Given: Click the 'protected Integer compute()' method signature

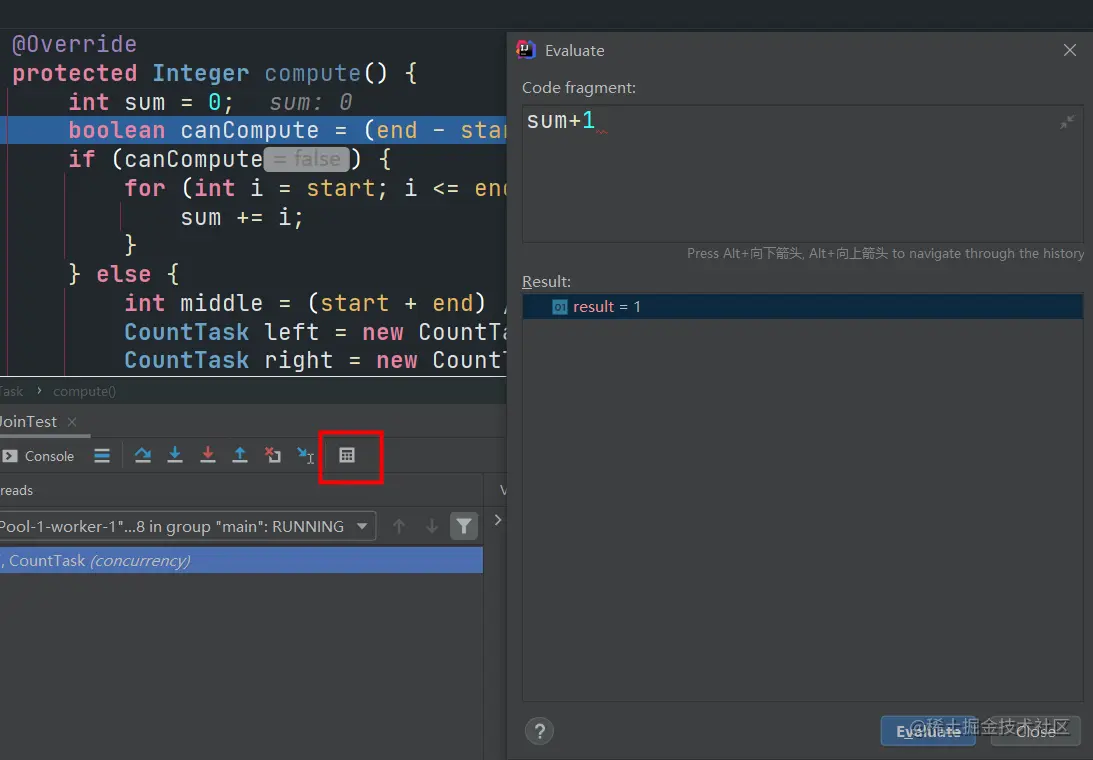Looking at the screenshot, I should [215, 73].
